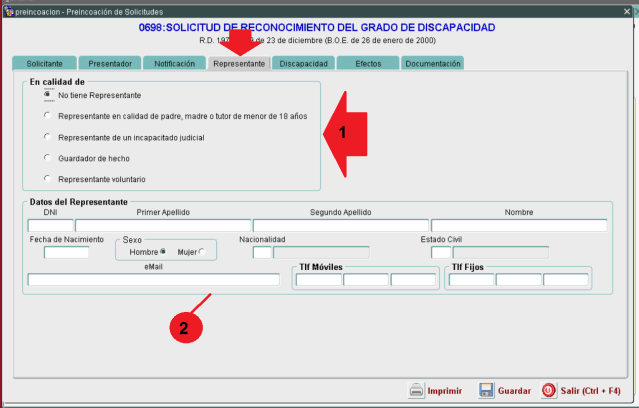
Task: Select representante de padre, madre o tutor
Action: coord(47,116)
